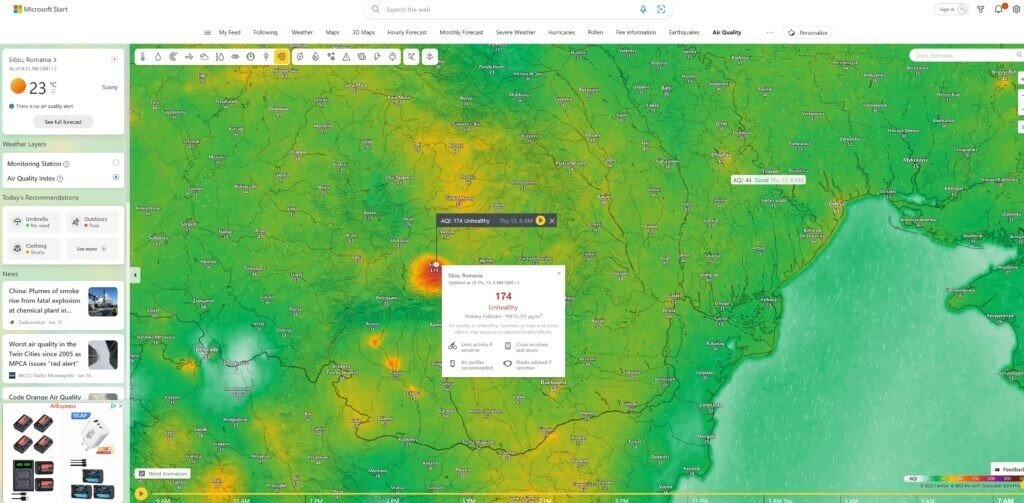Viewport: 1024px width, 503px height.
Task: Click the microphone voice search icon
Action: pos(643,9)
